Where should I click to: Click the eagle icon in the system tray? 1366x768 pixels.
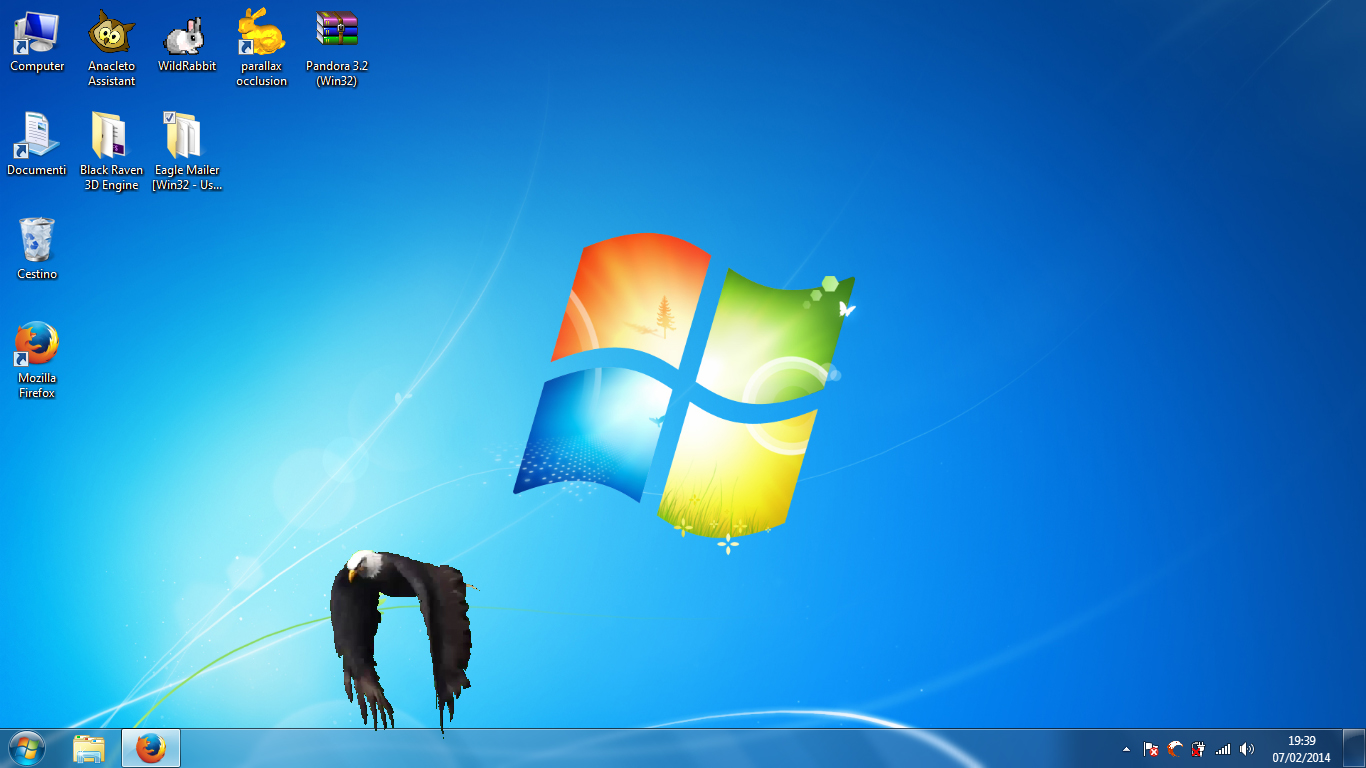pyautogui.click(x=1175, y=749)
